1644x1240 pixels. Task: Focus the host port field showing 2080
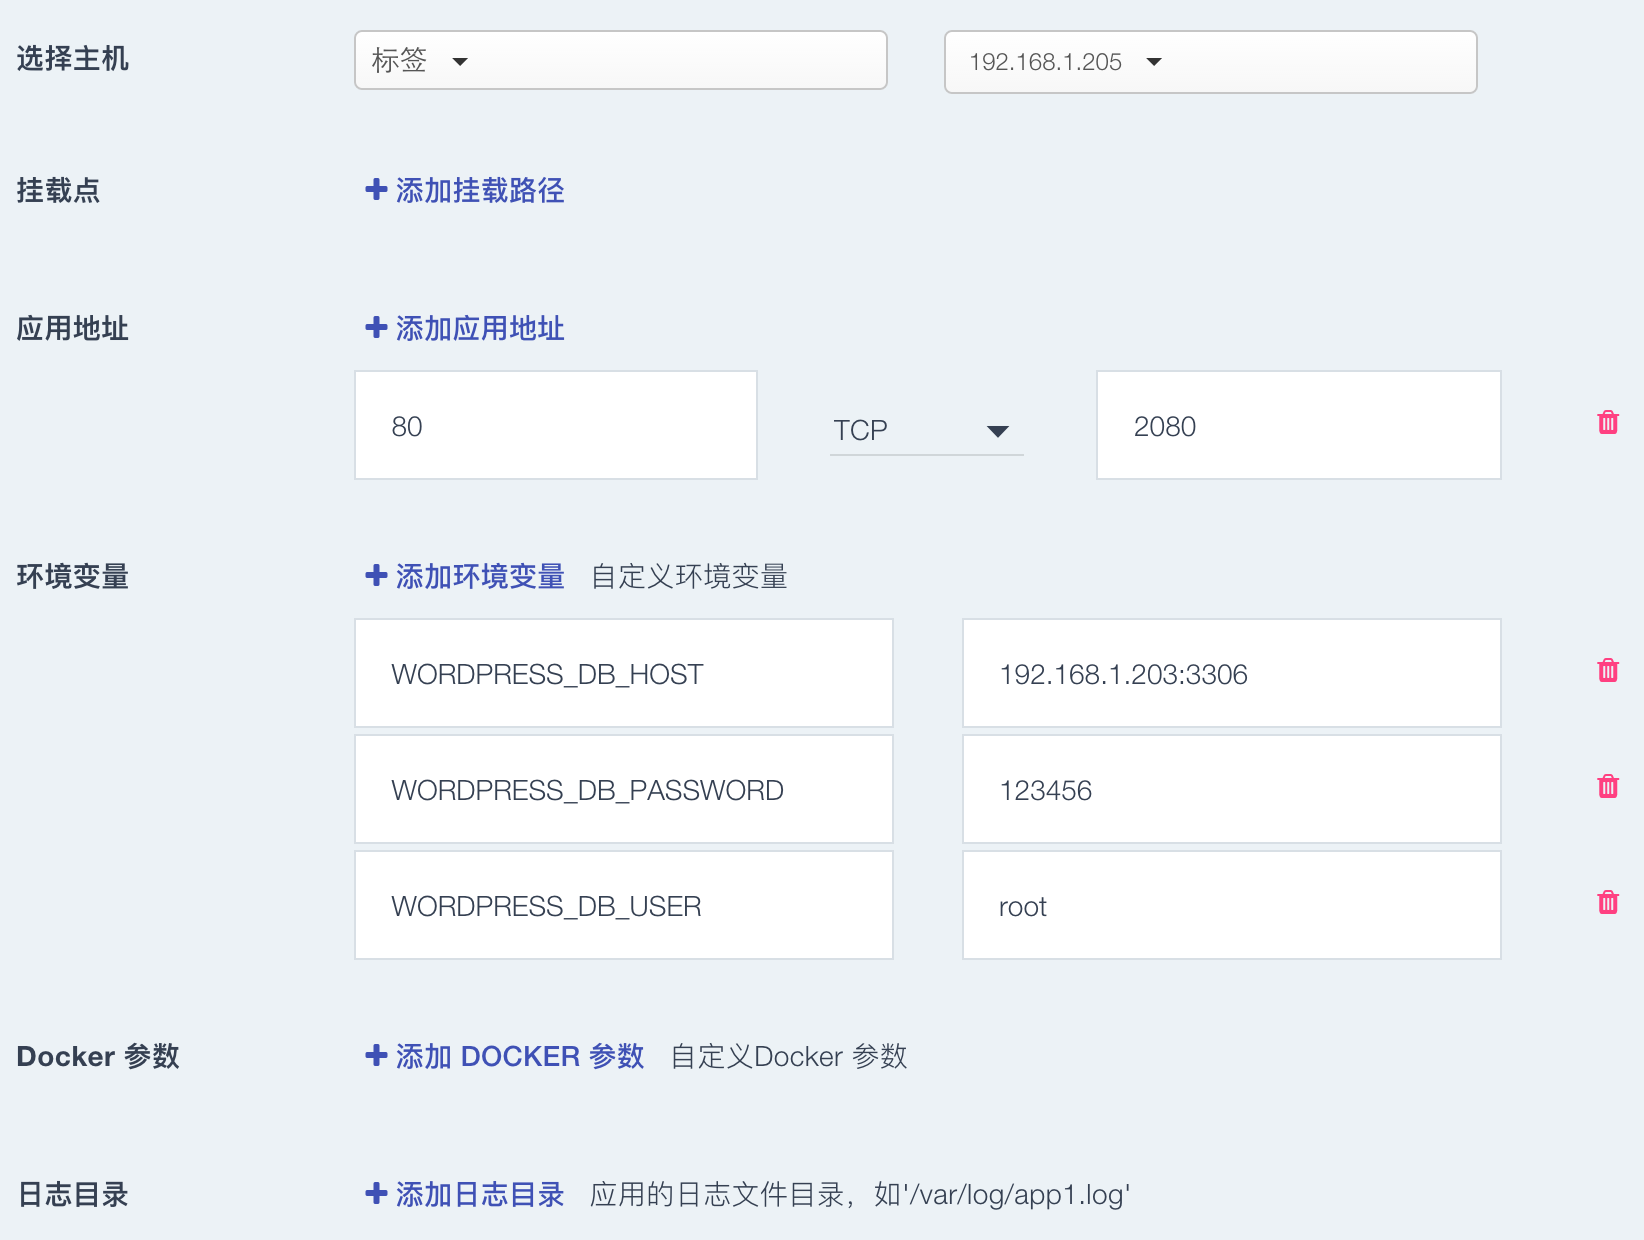coord(1298,425)
